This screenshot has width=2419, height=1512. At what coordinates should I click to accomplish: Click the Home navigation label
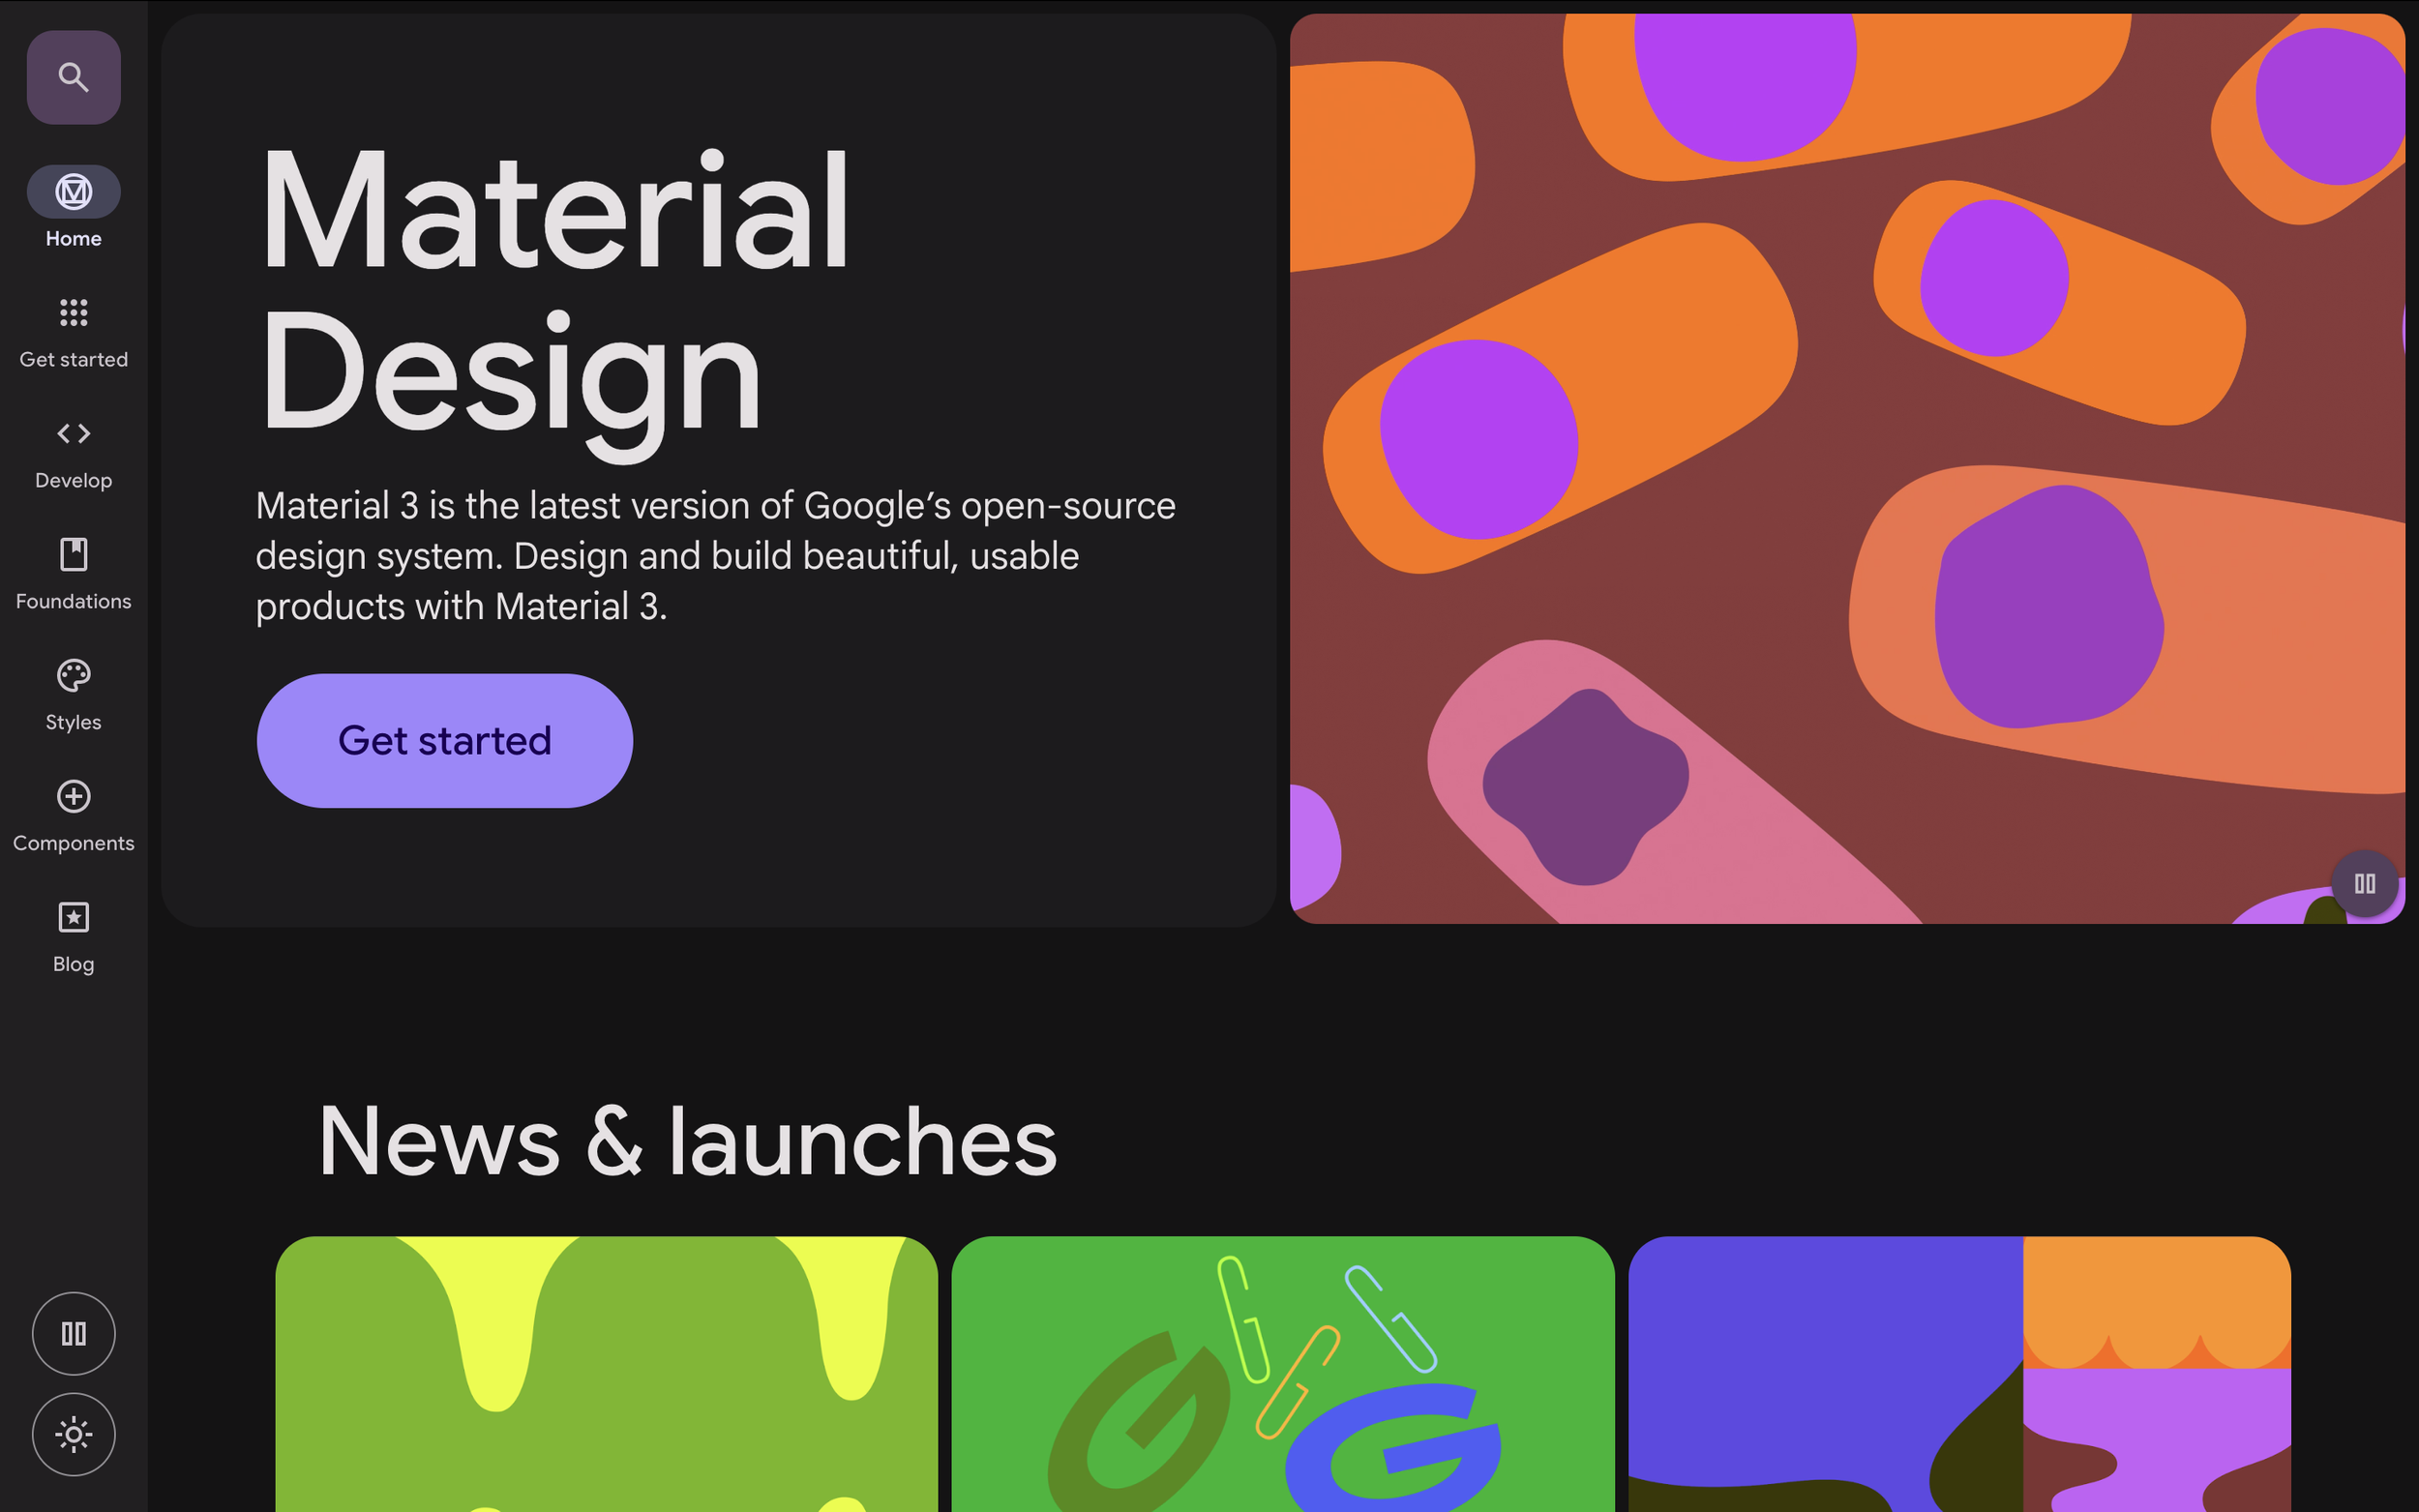pyautogui.click(x=73, y=239)
